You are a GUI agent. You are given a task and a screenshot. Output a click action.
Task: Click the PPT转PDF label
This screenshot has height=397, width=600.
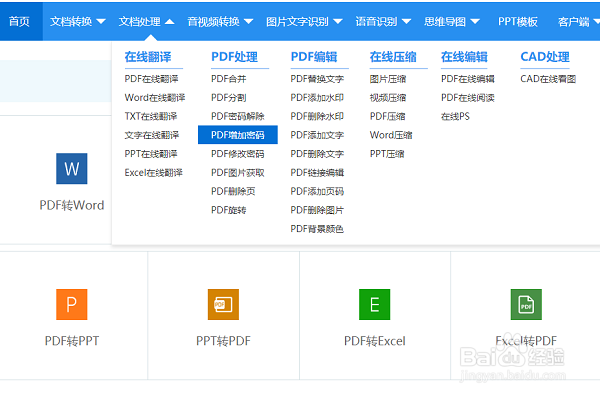(x=223, y=341)
